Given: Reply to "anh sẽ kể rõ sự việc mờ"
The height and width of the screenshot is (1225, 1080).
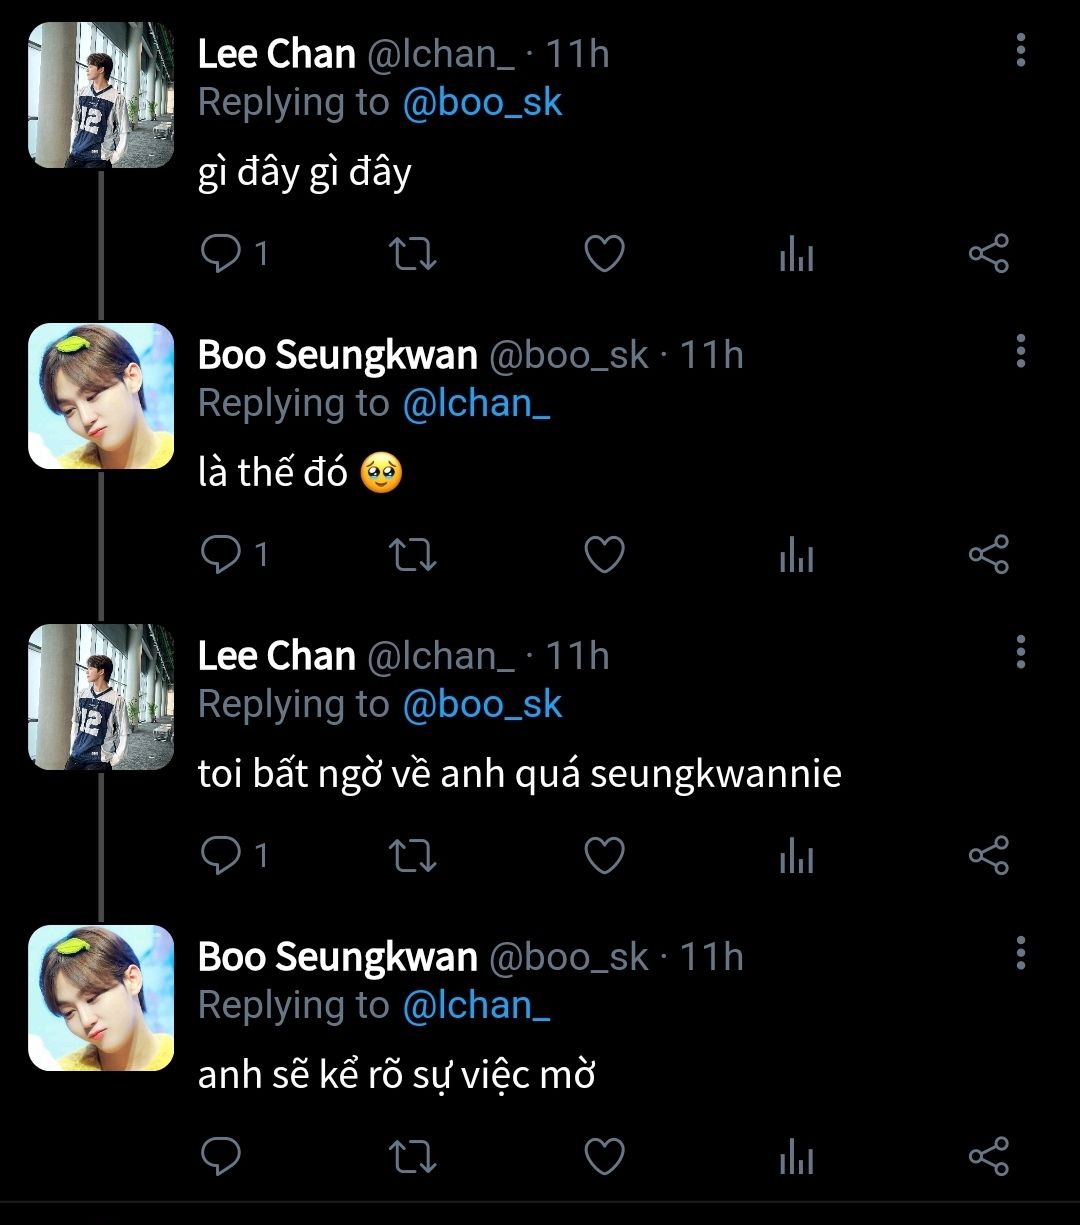Looking at the screenshot, I should click(x=221, y=1156).
